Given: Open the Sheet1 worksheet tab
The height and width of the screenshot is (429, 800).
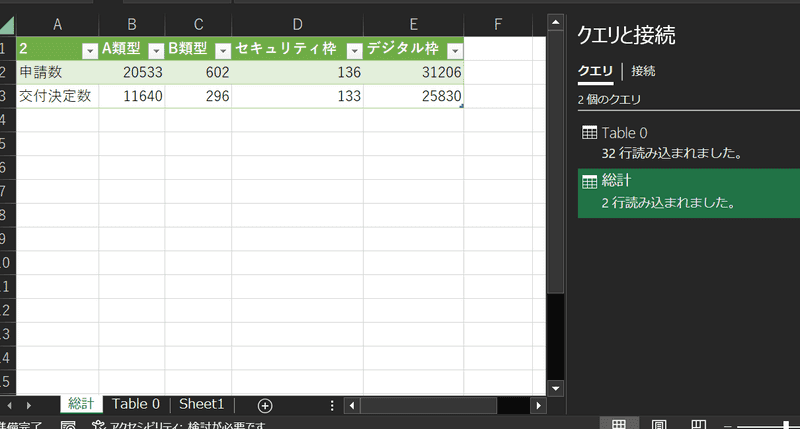Looking at the screenshot, I should point(201,404).
